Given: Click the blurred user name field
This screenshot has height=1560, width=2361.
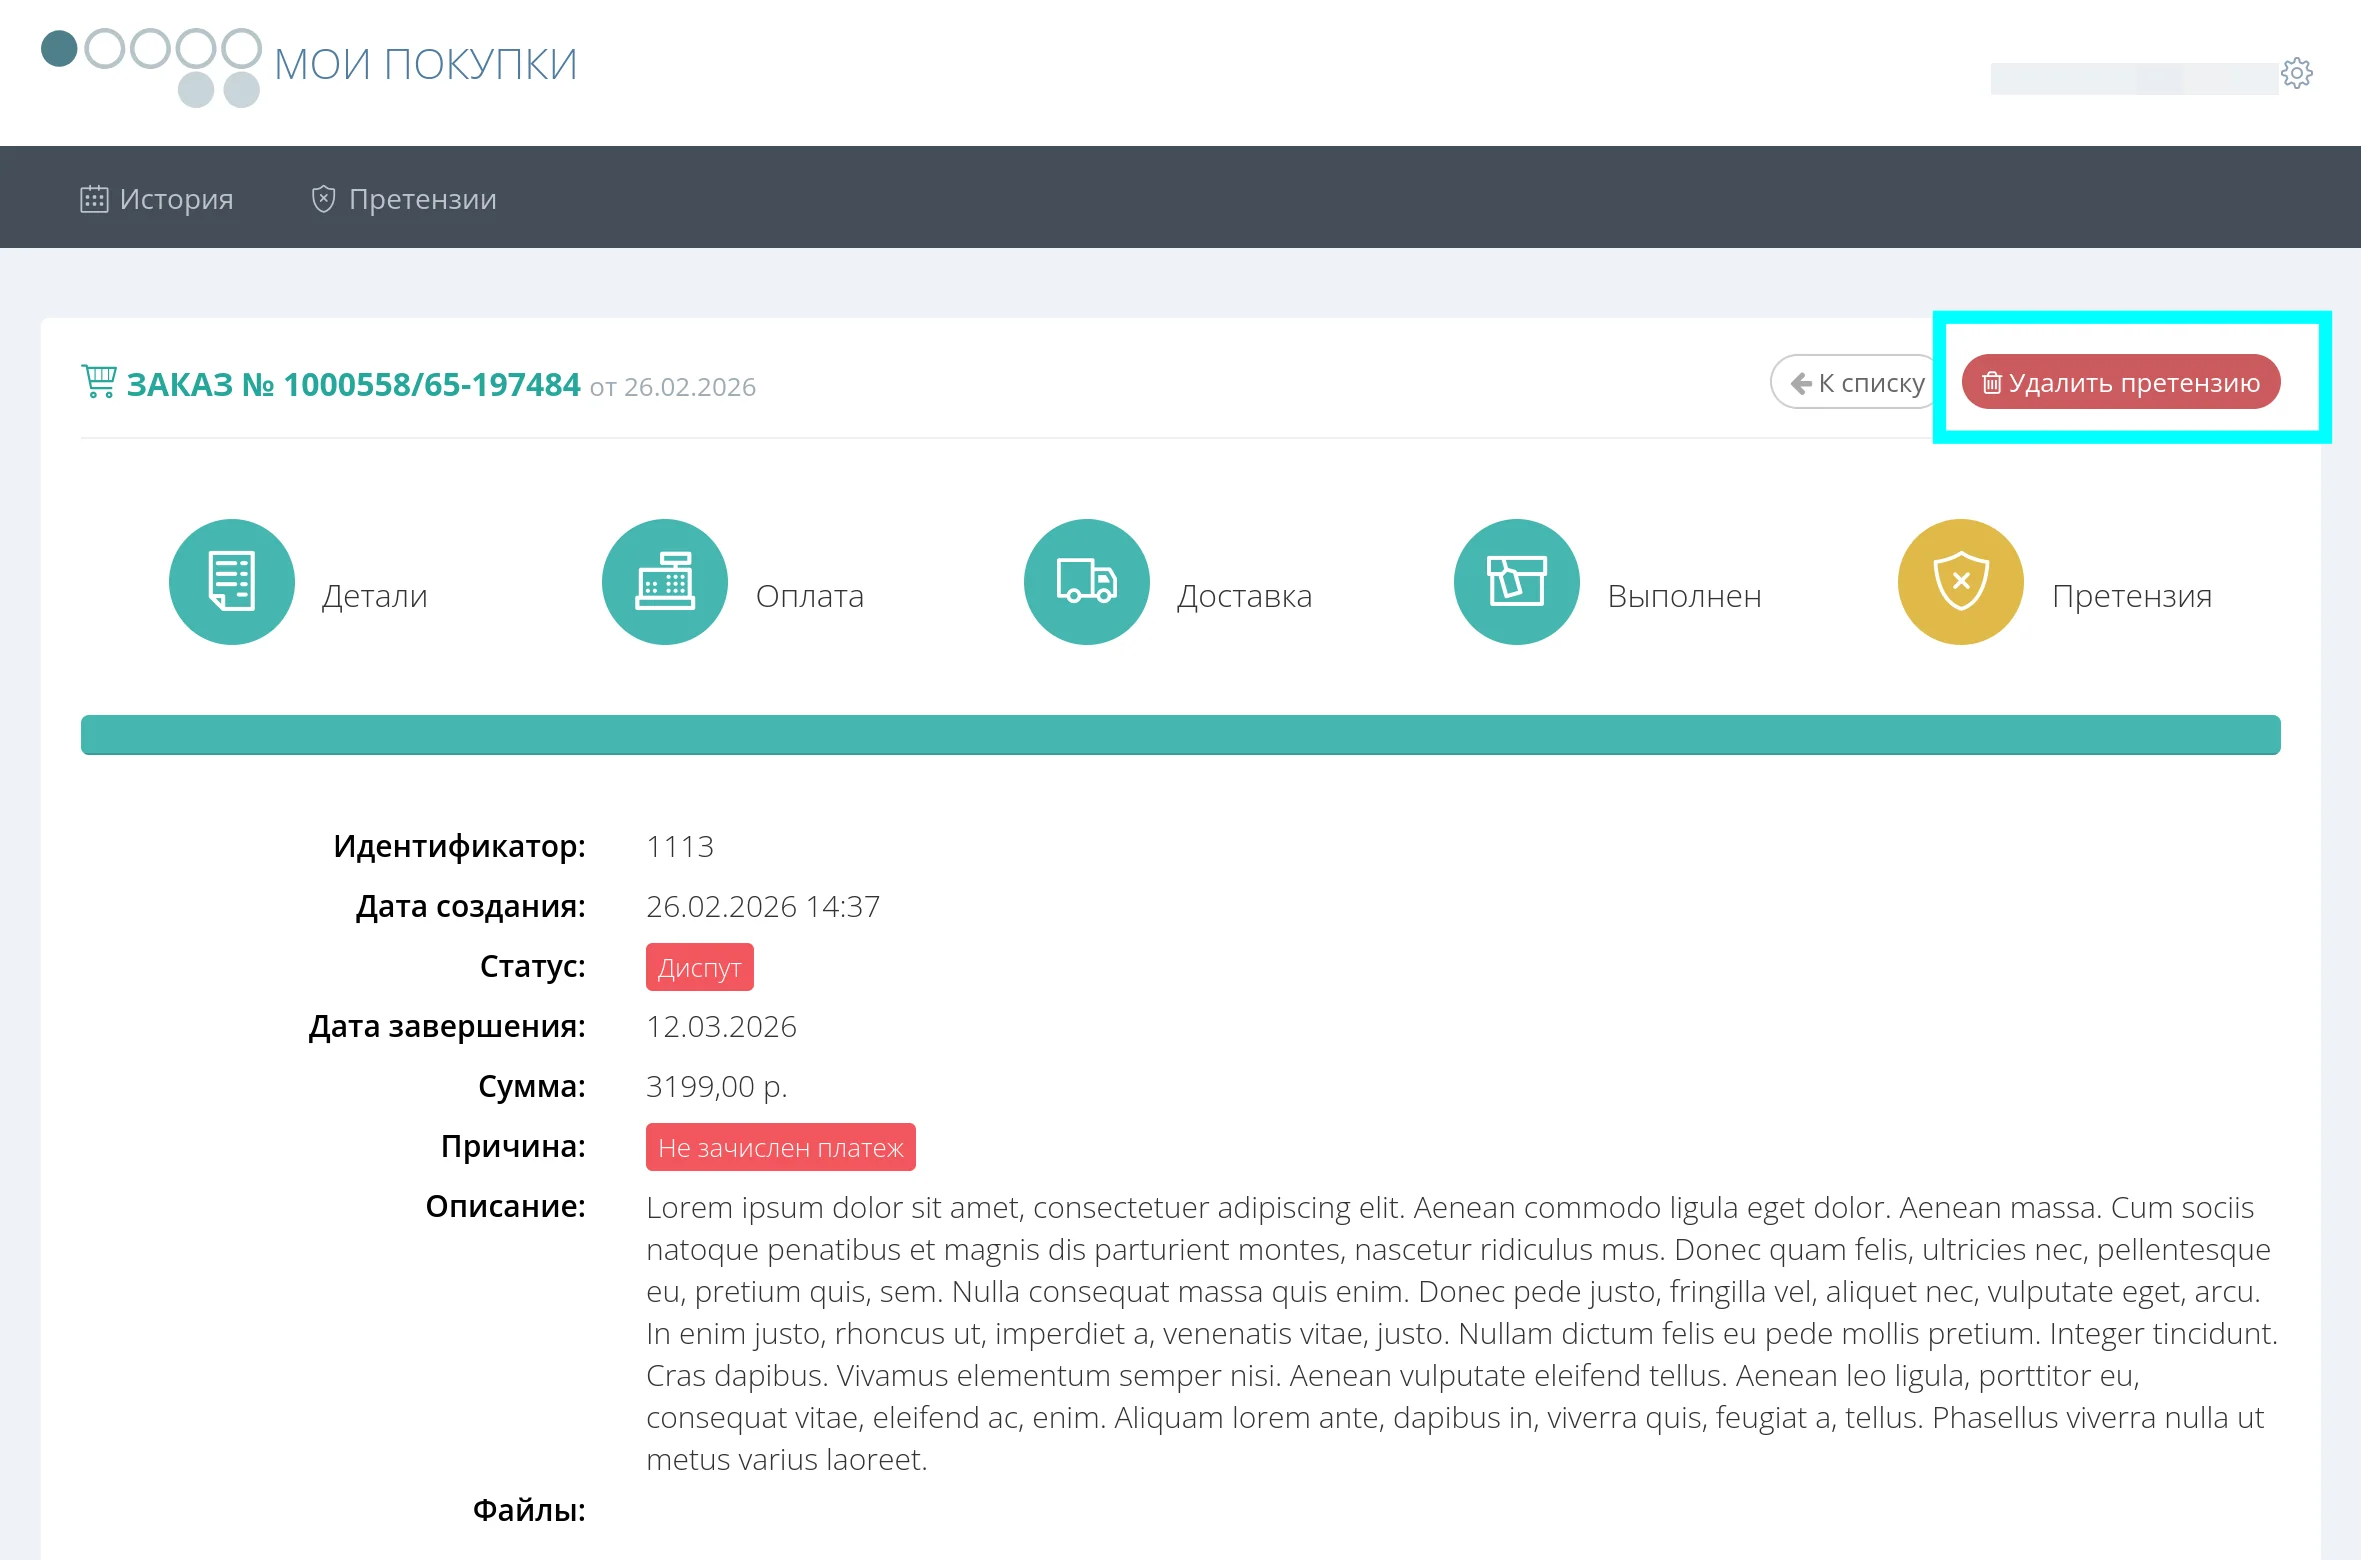Looking at the screenshot, I should [x=2133, y=78].
